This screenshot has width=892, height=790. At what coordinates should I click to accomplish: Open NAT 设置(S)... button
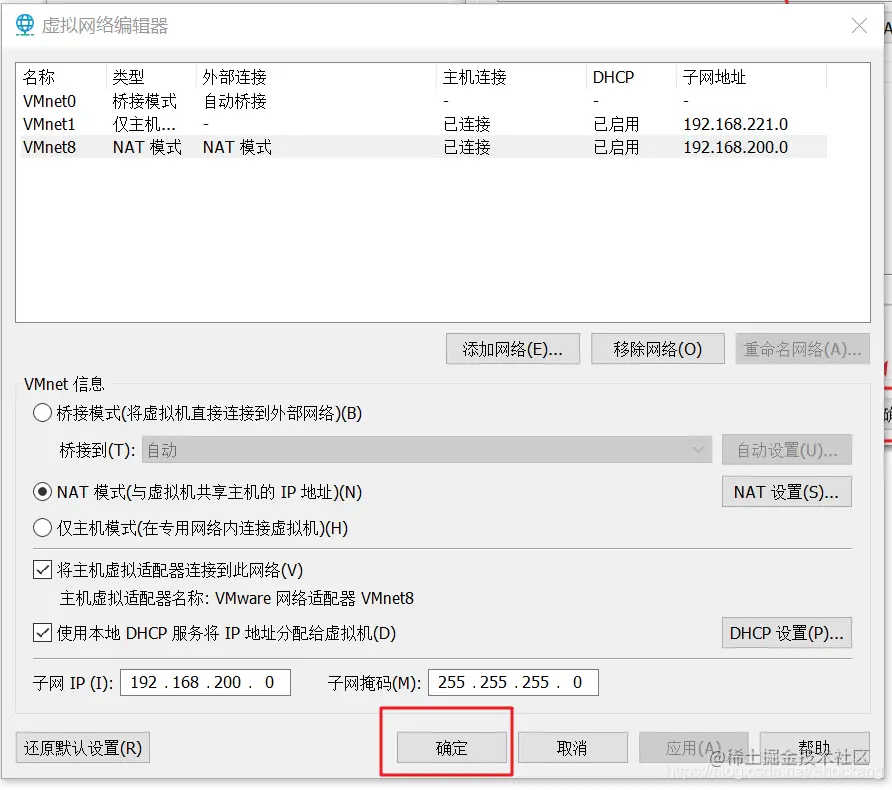tap(787, 491)
